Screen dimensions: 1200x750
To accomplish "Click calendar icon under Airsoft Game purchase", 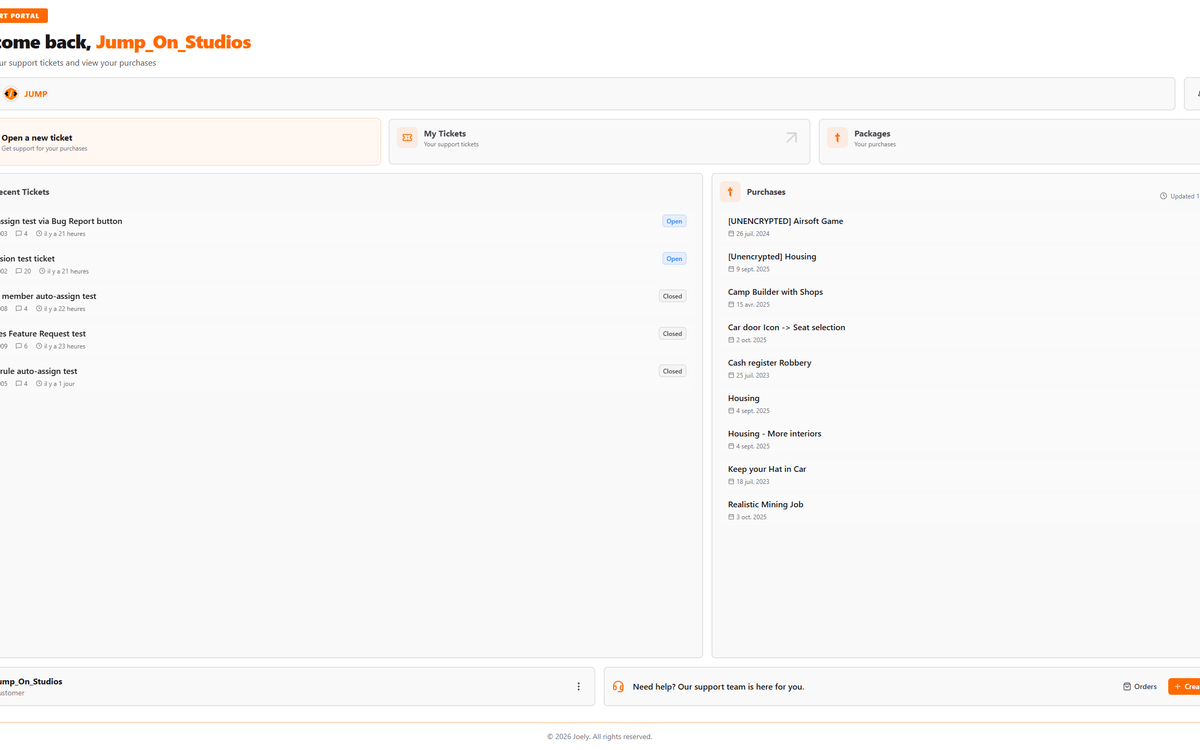I will [x=731, y=234].
